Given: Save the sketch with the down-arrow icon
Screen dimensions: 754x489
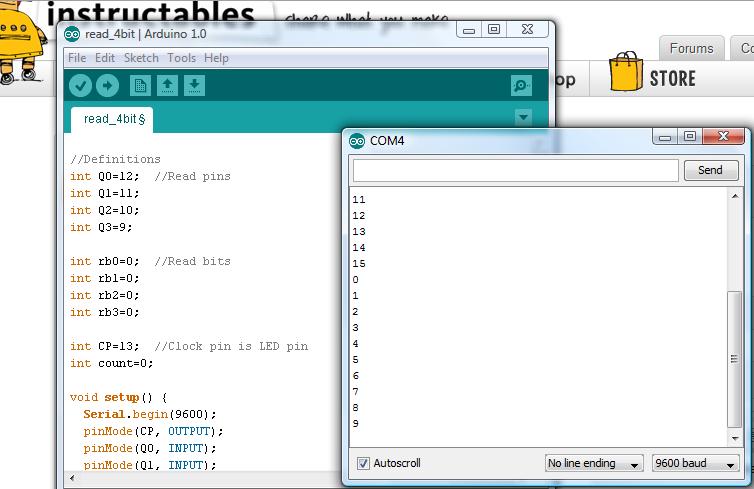Looking at the screenshot, I should pos(194,86).
